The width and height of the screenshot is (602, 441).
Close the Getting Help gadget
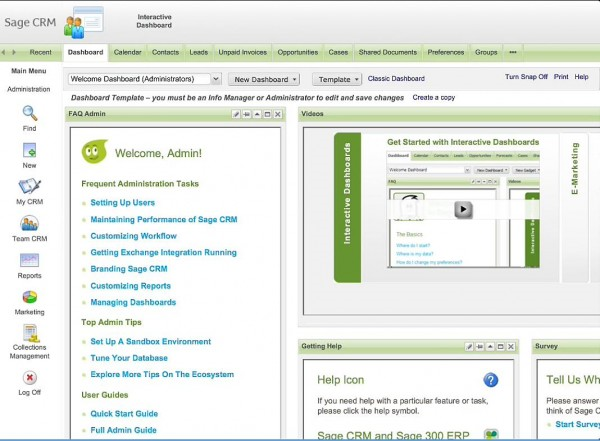click(x=511, y=347)
